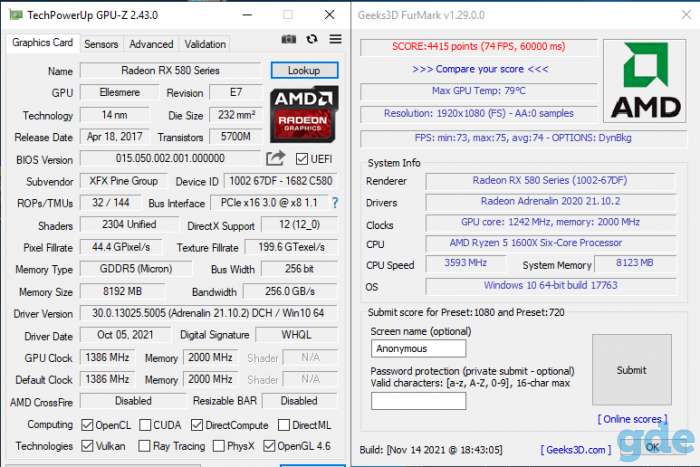Close the GPU-Z window
This screenshot has height=467, width=700.
pos(329,15)
